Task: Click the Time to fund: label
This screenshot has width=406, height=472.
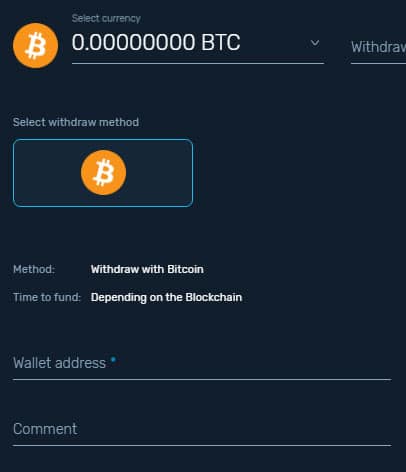Action: tap(47, 297)
